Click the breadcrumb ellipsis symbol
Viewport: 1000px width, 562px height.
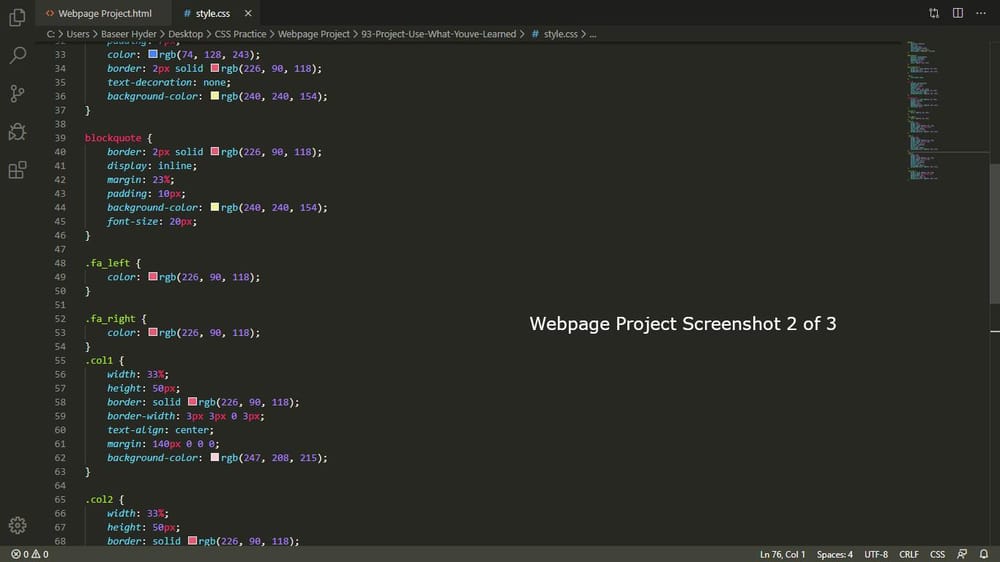(592, 34)
